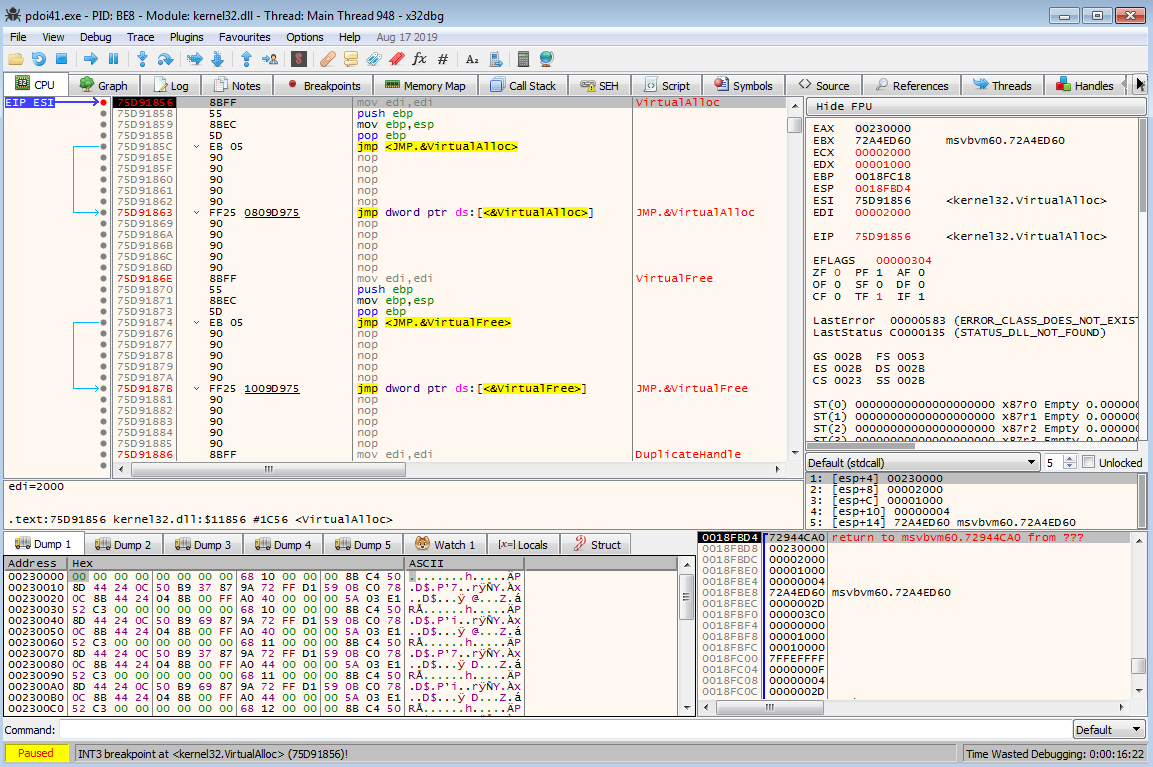Collapse the jump at address 75D9185C
1153x767 pixels.
[196, 147]
